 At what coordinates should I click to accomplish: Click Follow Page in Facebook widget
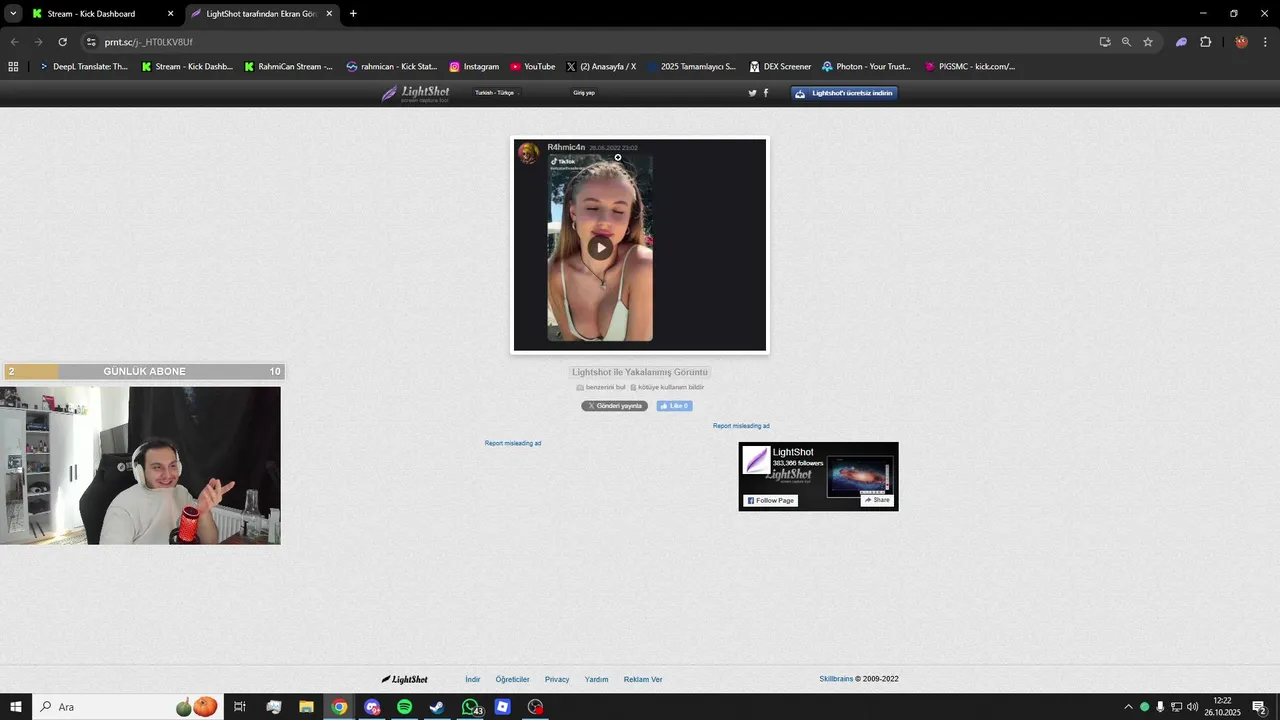770,500
